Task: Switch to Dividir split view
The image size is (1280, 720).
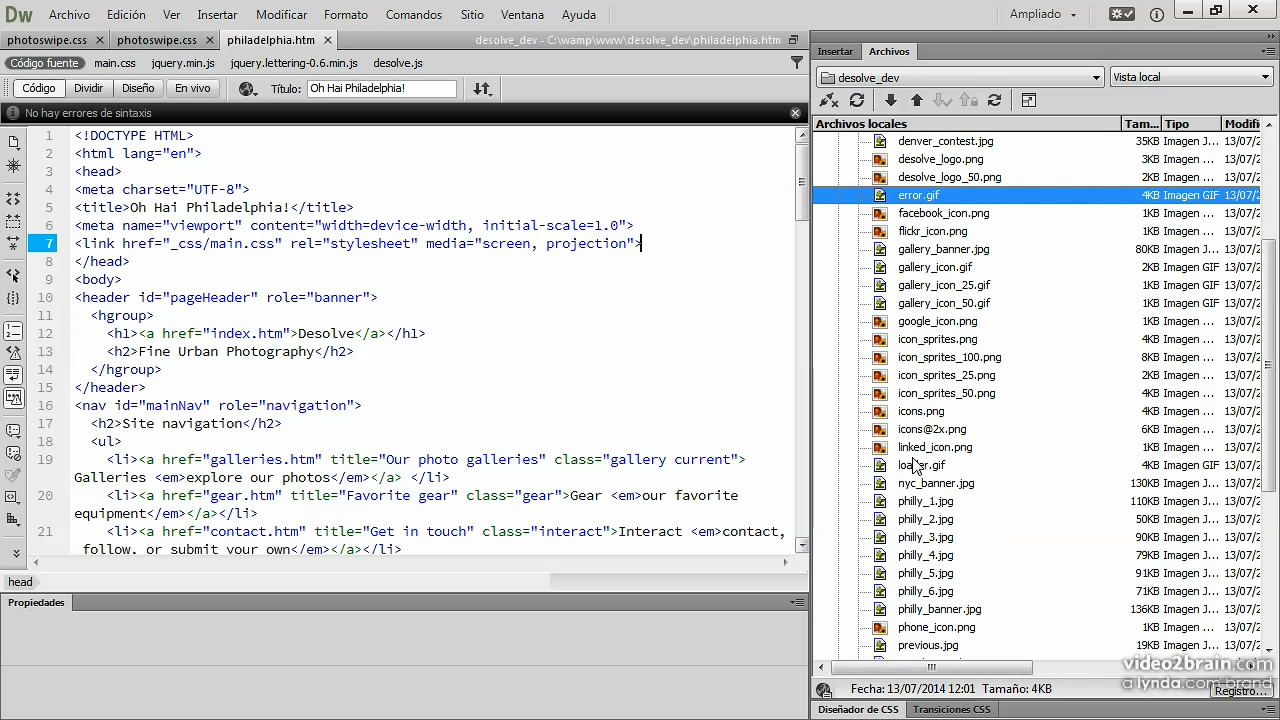Action: click(88, 88)
